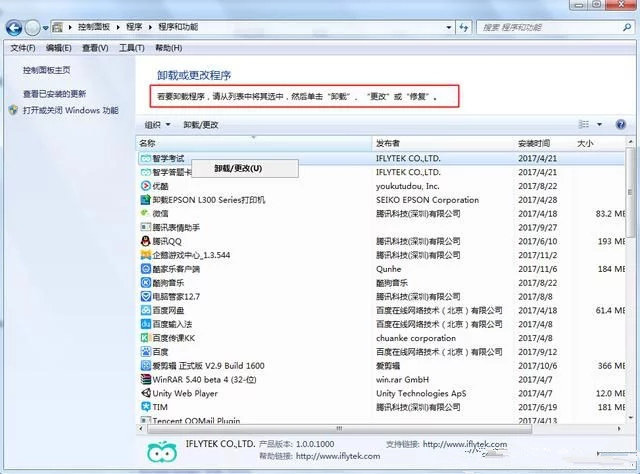
Task: Click the chuanke corporation publisher cell
Action: point(416,338)
